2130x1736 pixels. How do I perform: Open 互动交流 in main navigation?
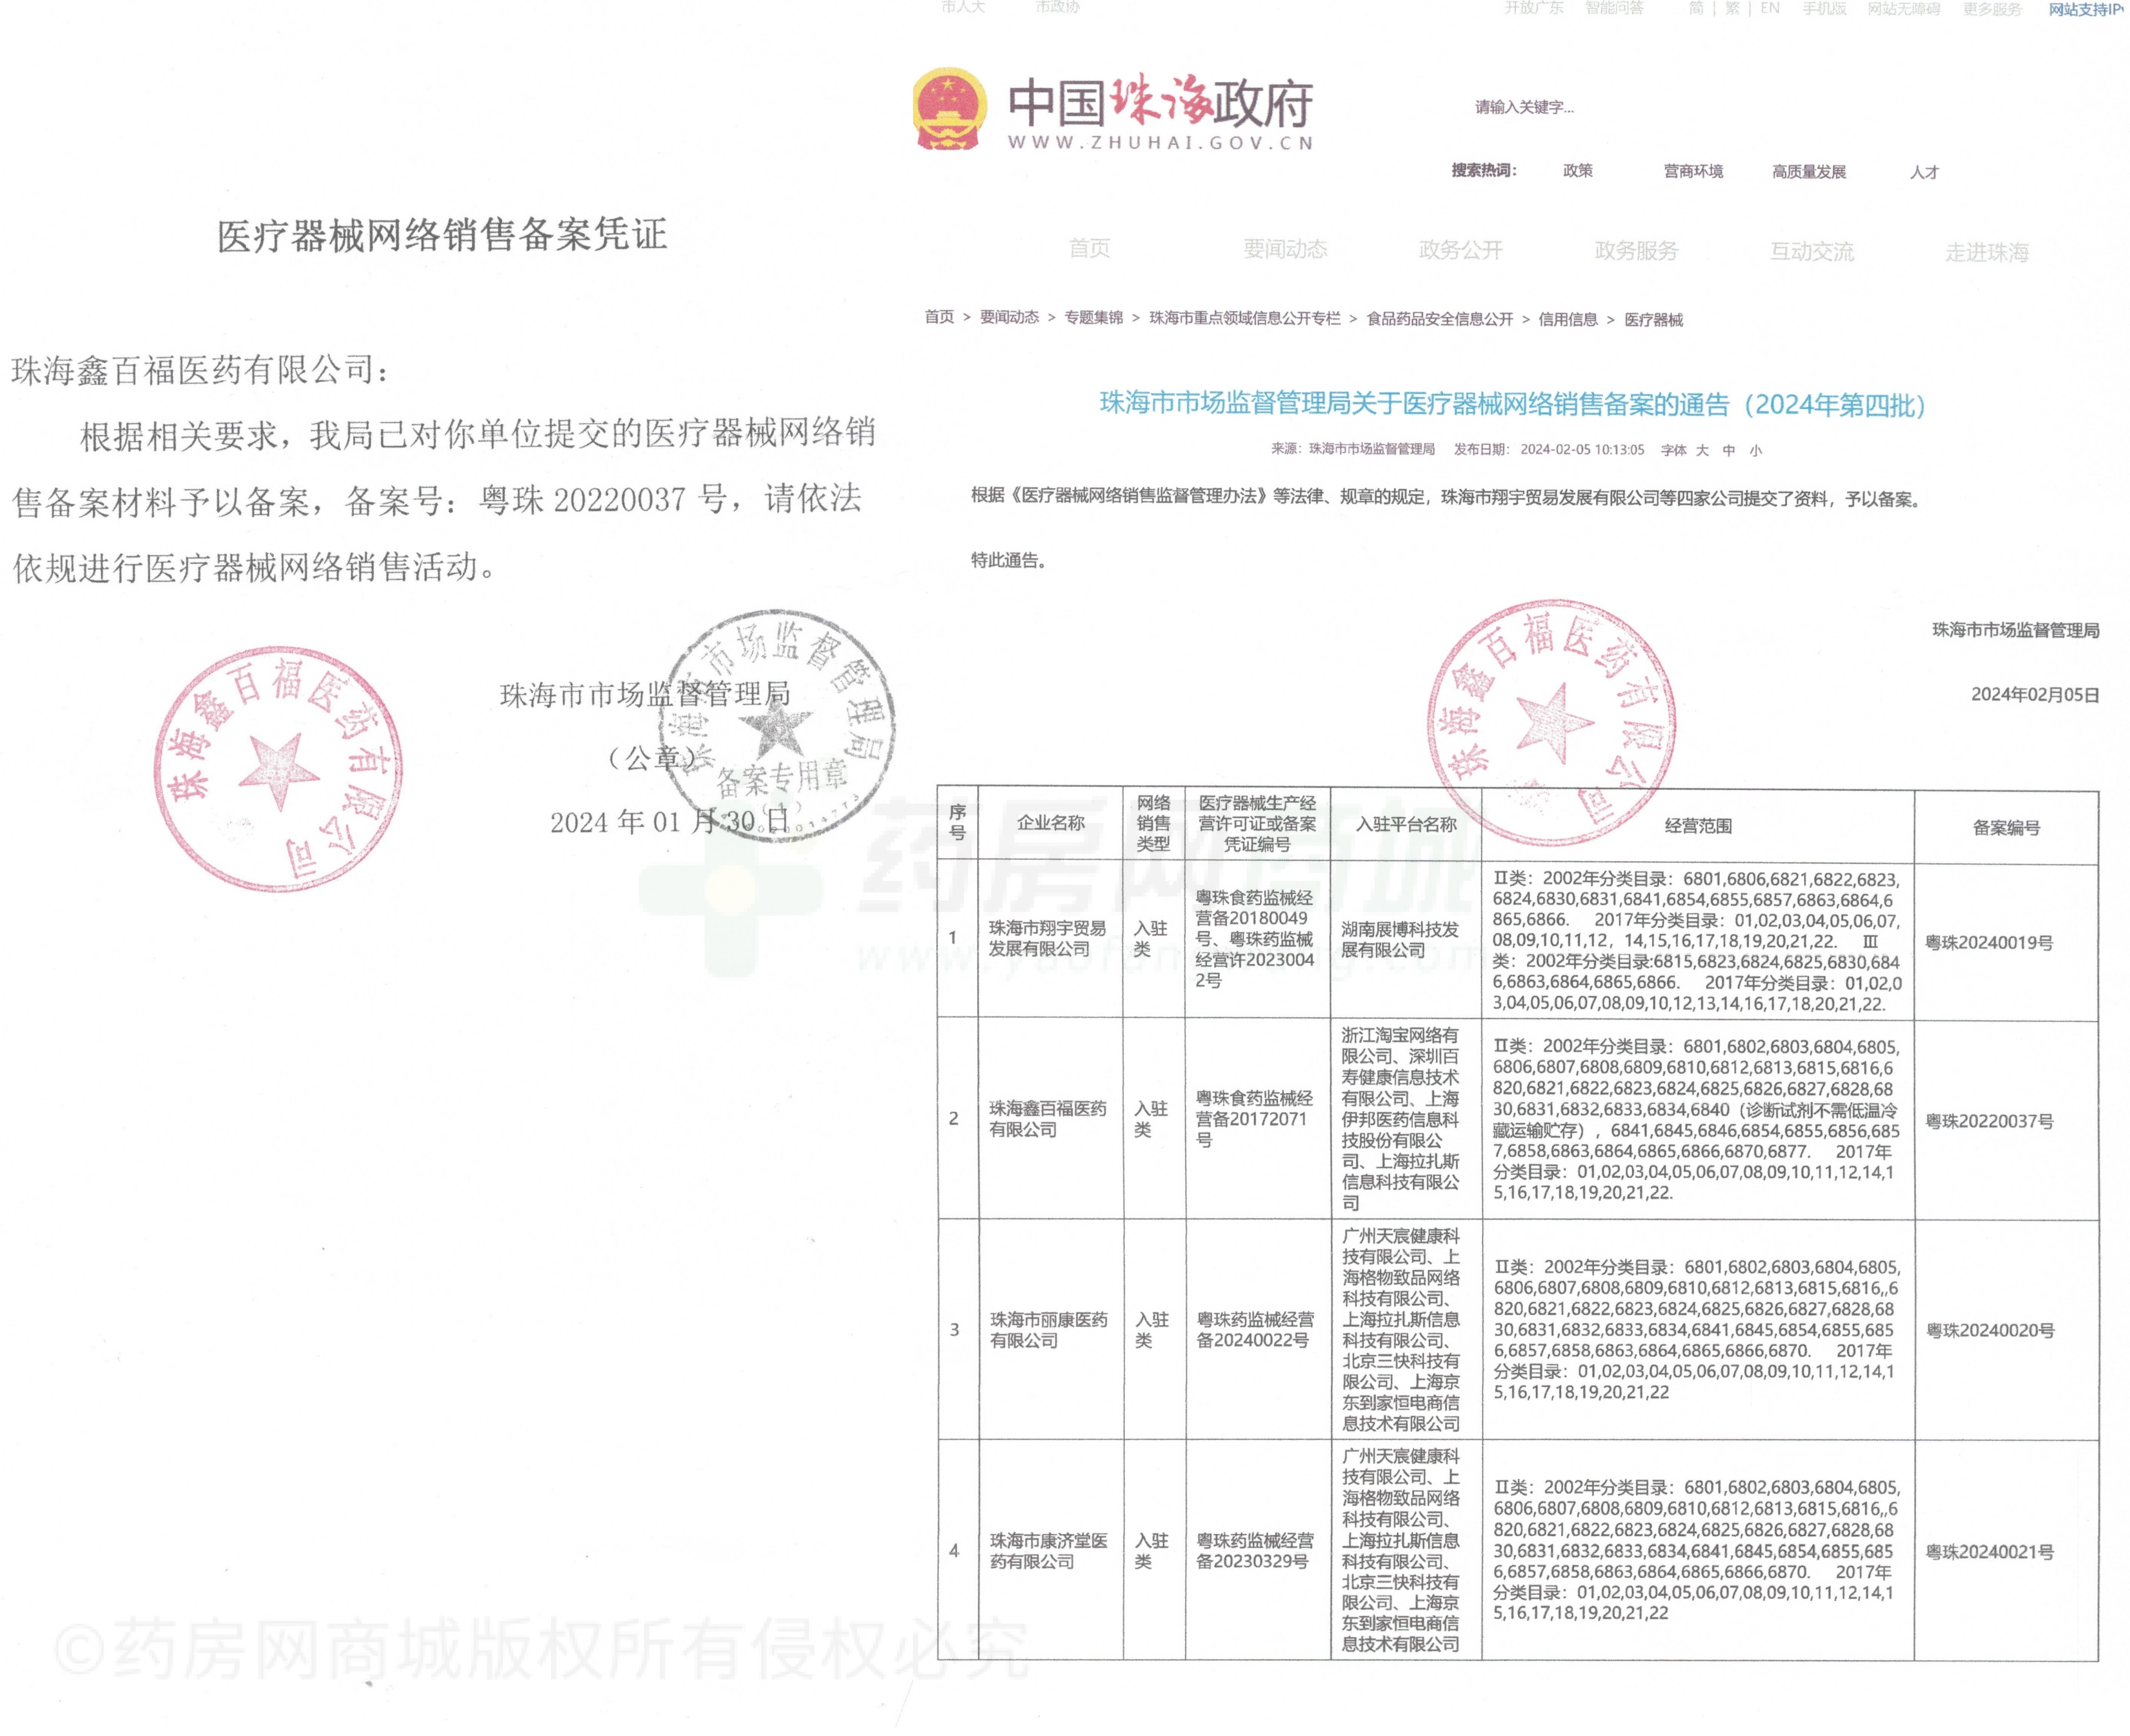pos(1811,252)
